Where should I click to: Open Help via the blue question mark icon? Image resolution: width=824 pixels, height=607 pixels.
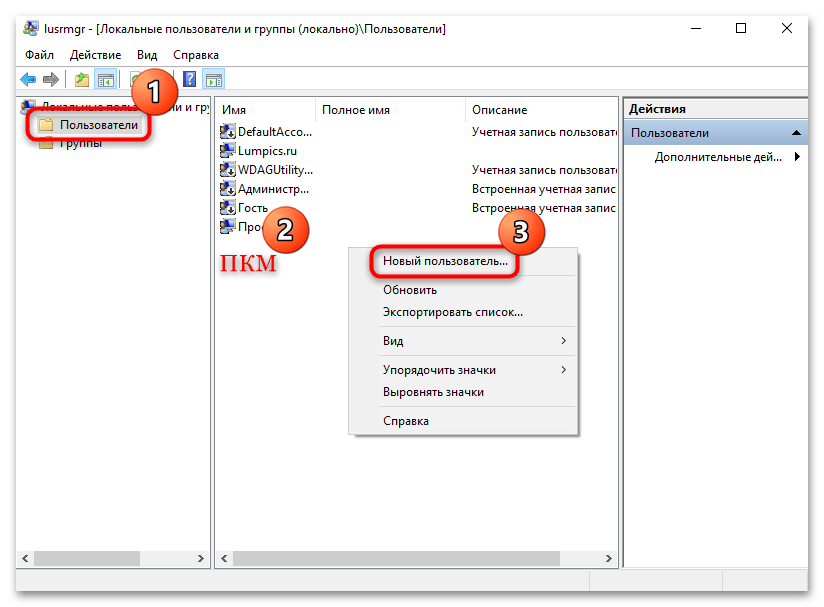point(189,79)
